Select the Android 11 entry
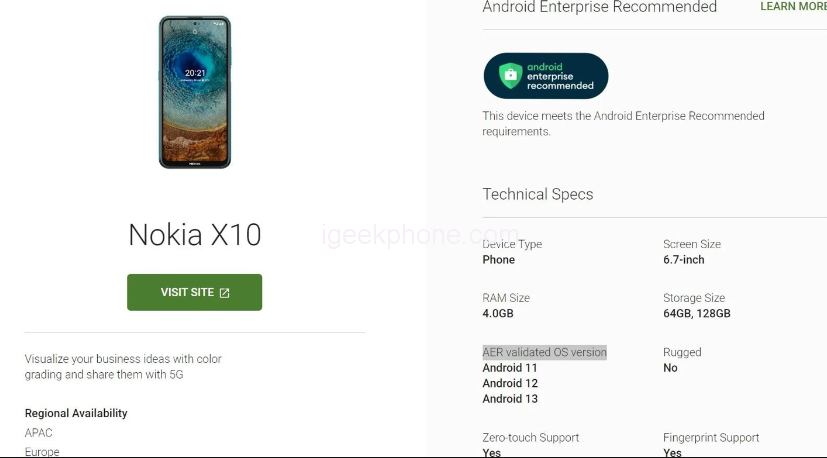827x458 pixels. [x=509, y=368]
